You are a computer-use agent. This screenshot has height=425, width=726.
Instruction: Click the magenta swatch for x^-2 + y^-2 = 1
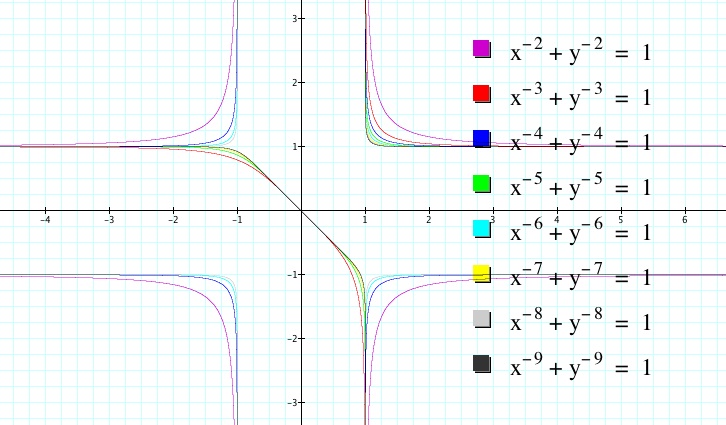click(482, 49)
